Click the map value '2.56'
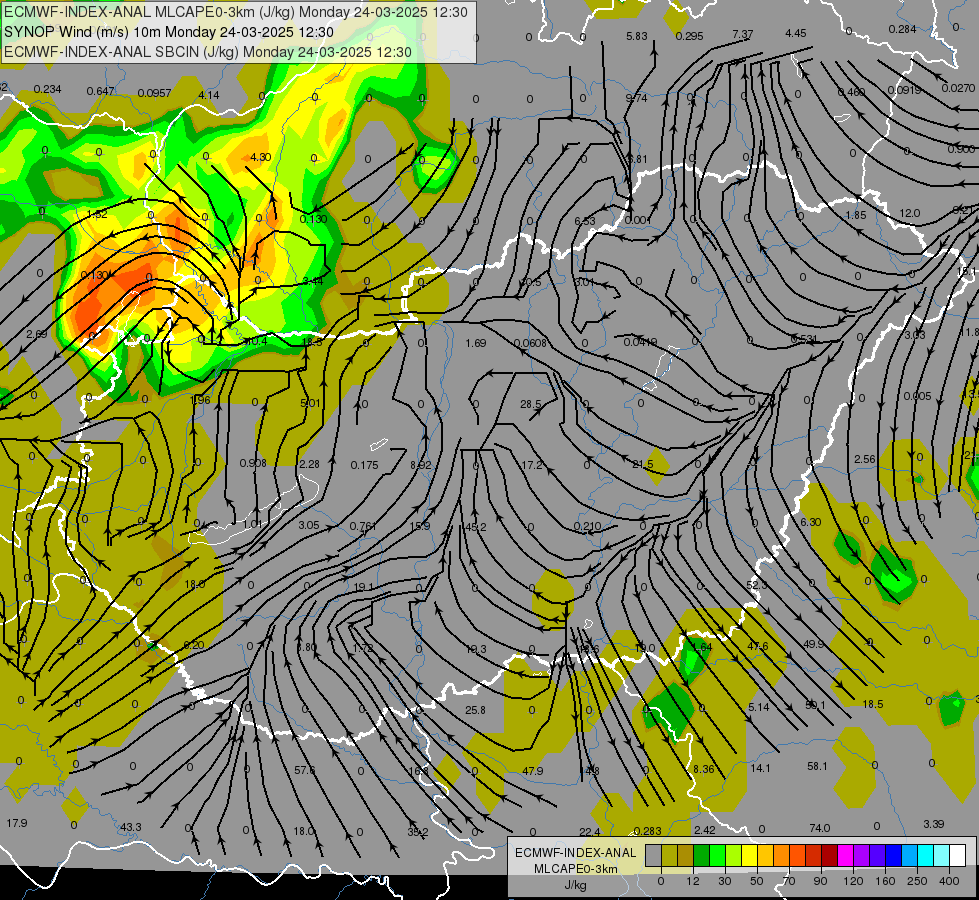 (x=865, y=459)
